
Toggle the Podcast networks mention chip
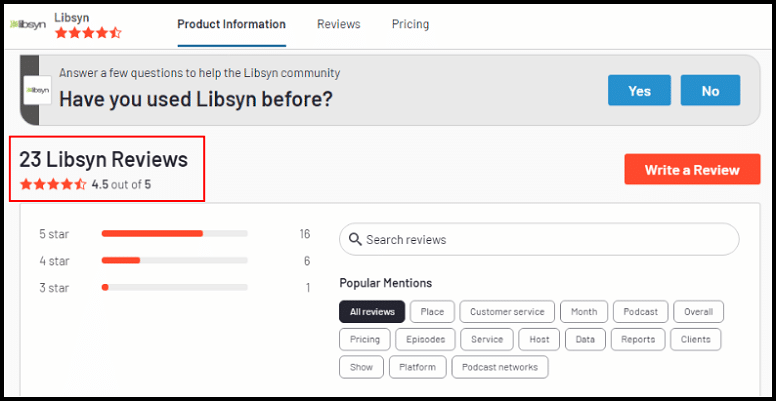coord(500,367)
